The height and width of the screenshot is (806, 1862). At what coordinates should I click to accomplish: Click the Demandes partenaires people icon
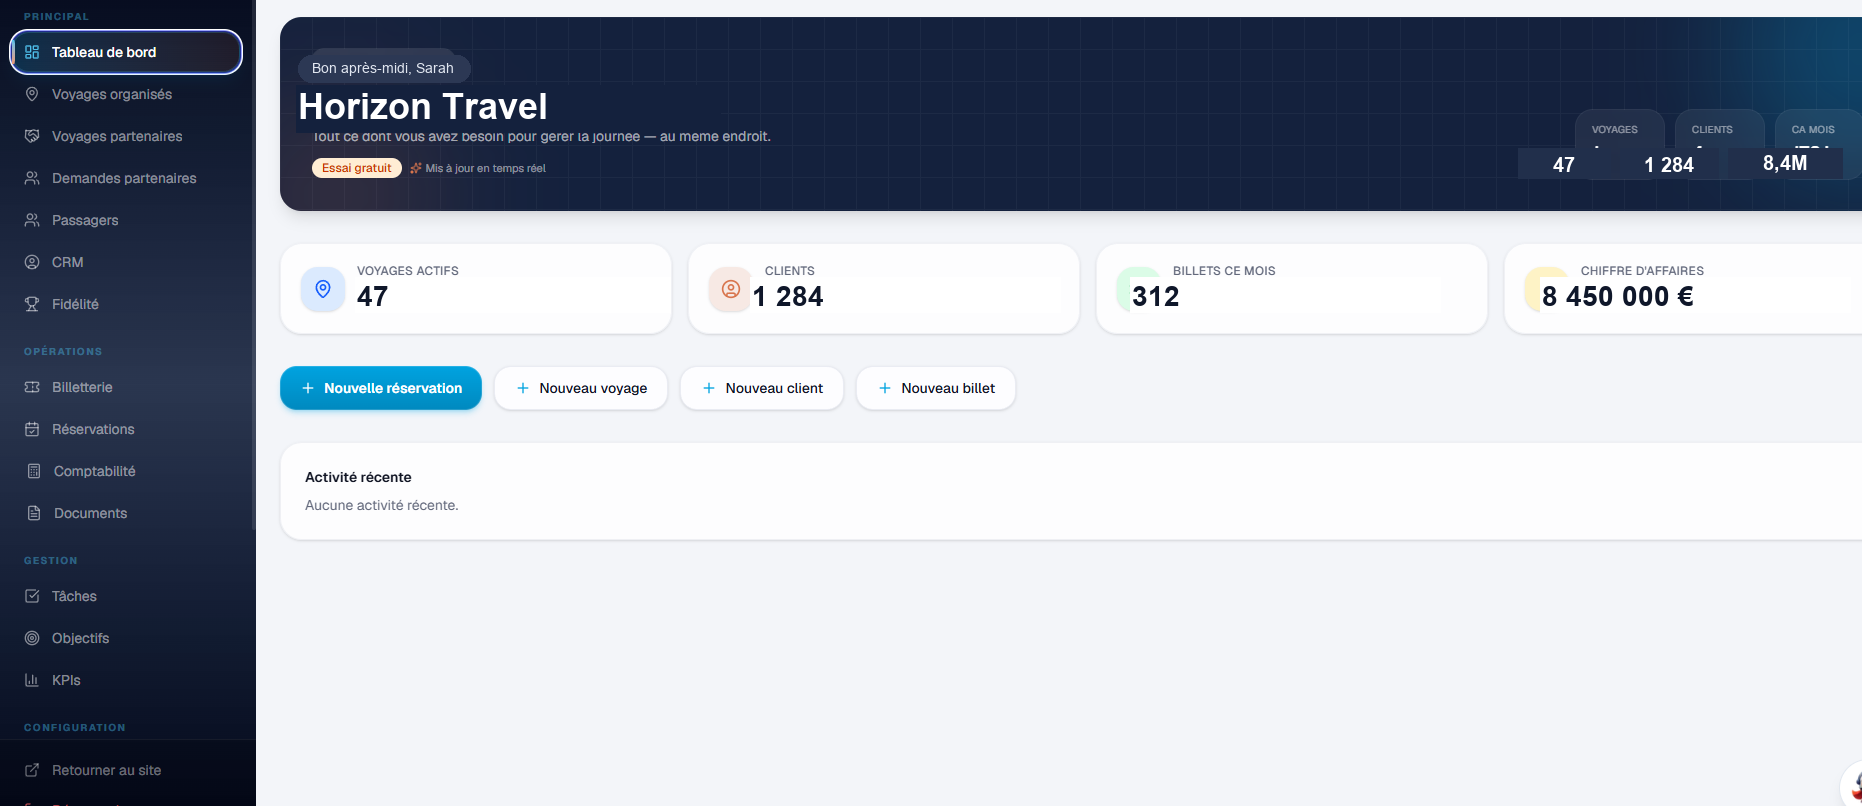(32, 178)
